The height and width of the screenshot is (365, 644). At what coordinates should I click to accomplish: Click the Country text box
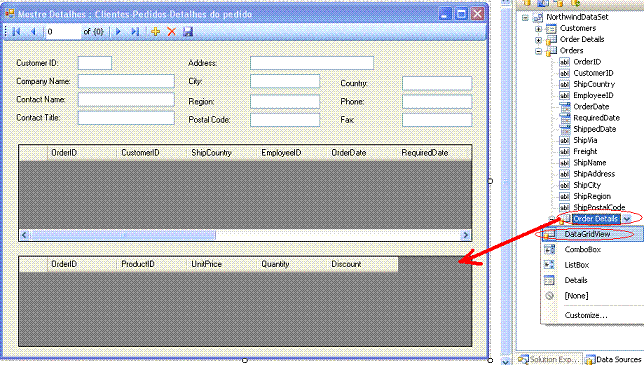[437, 83]
